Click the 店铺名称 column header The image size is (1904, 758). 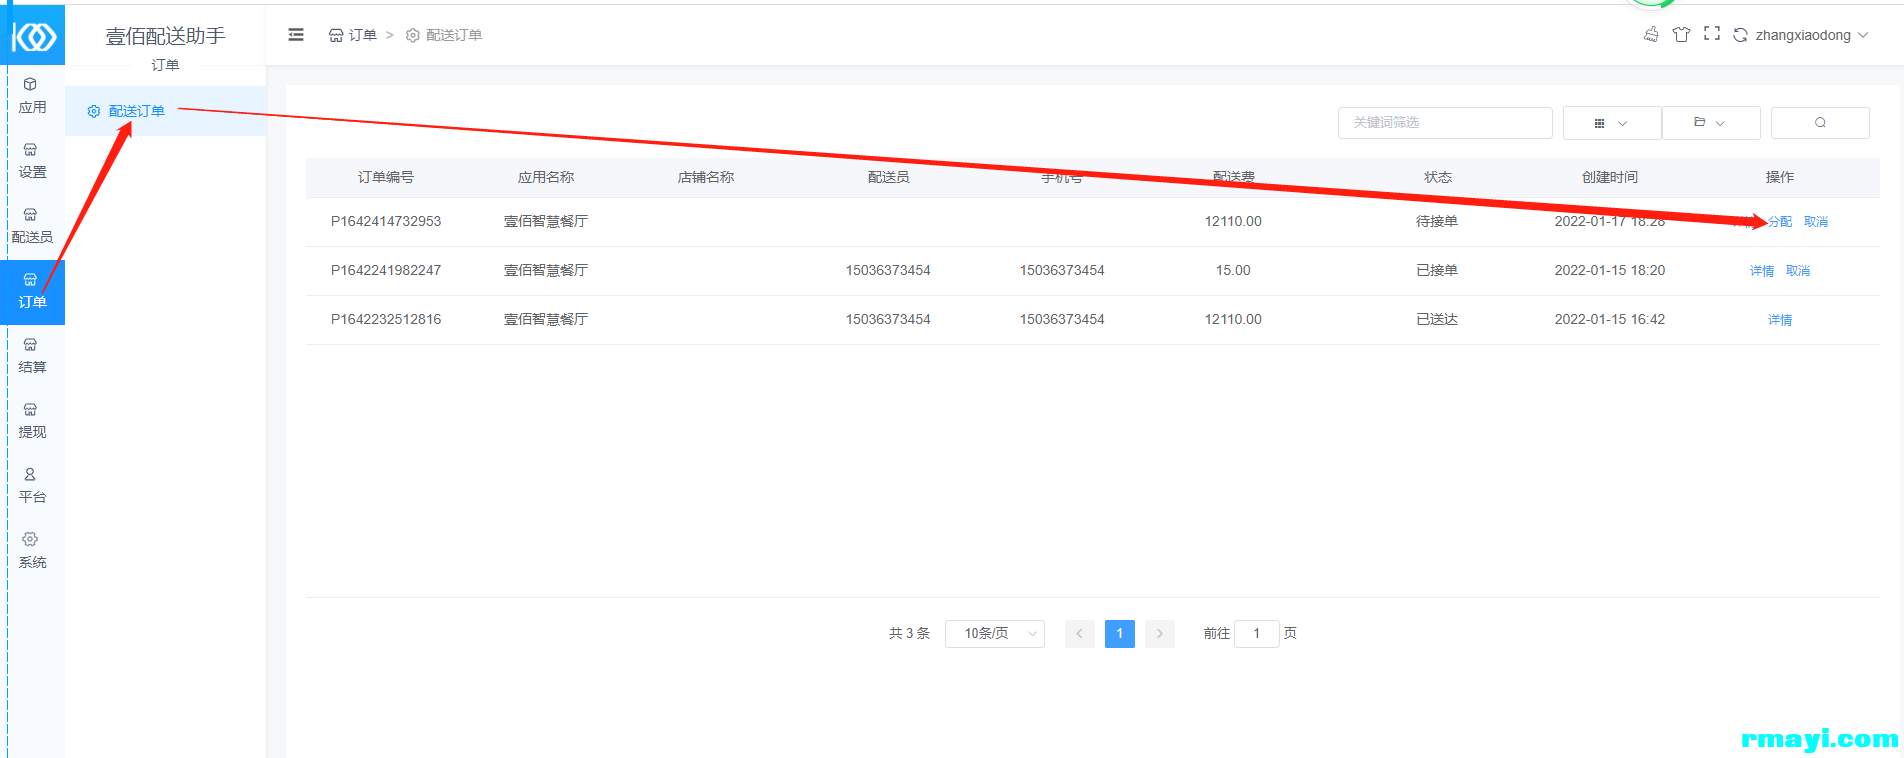706,177
